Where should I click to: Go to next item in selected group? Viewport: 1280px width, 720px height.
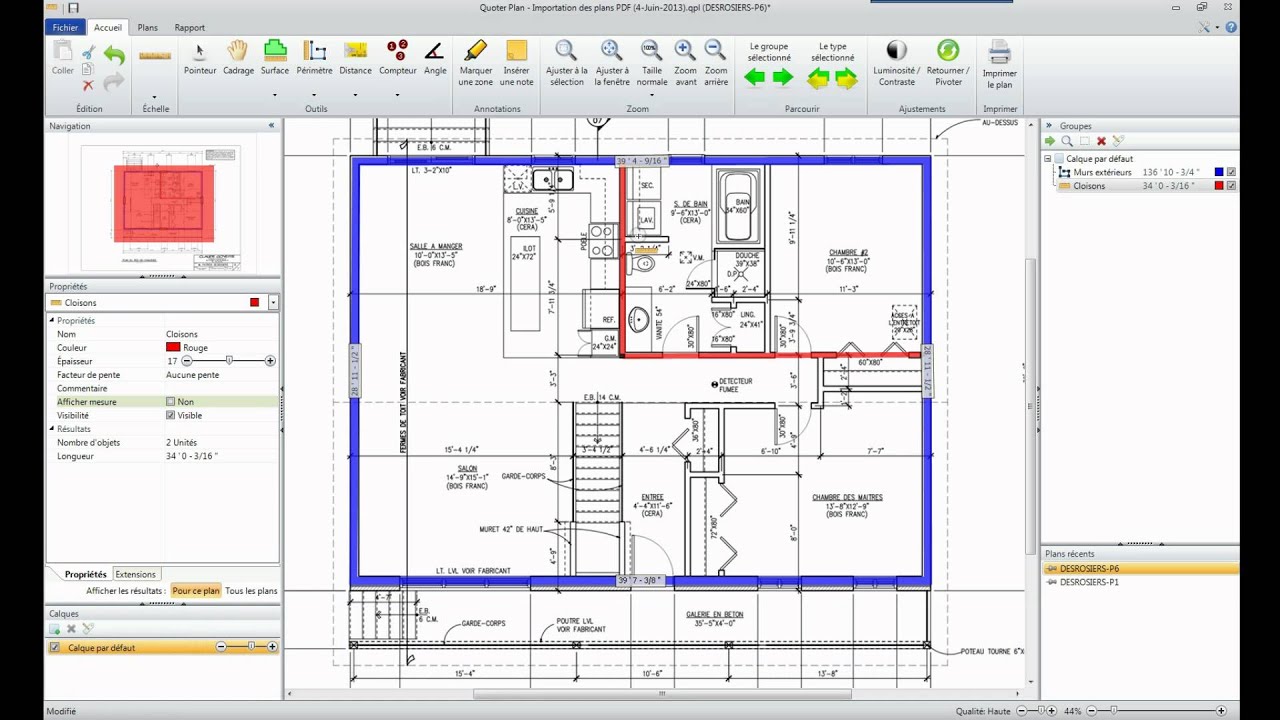coord(783,78)
